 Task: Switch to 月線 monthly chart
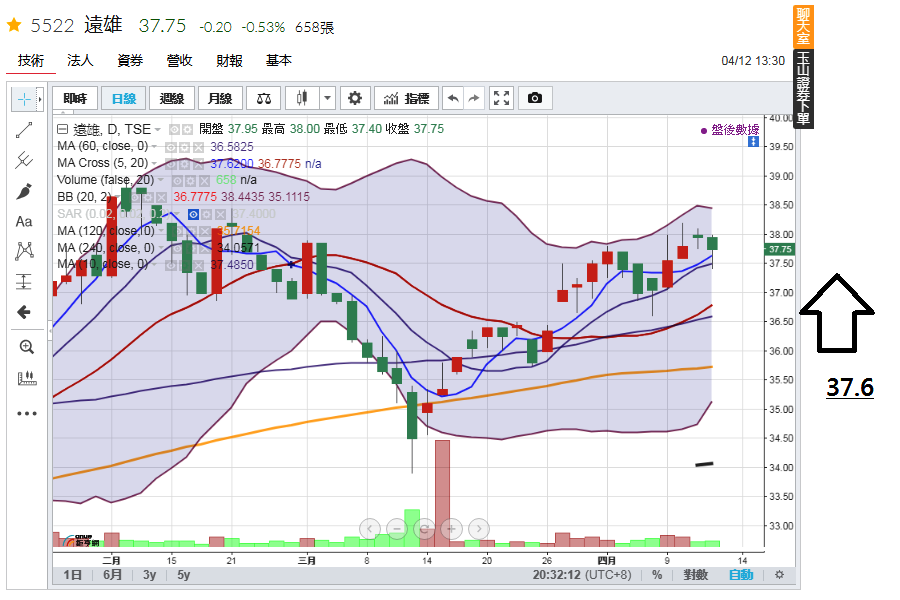tap(220, 98)
